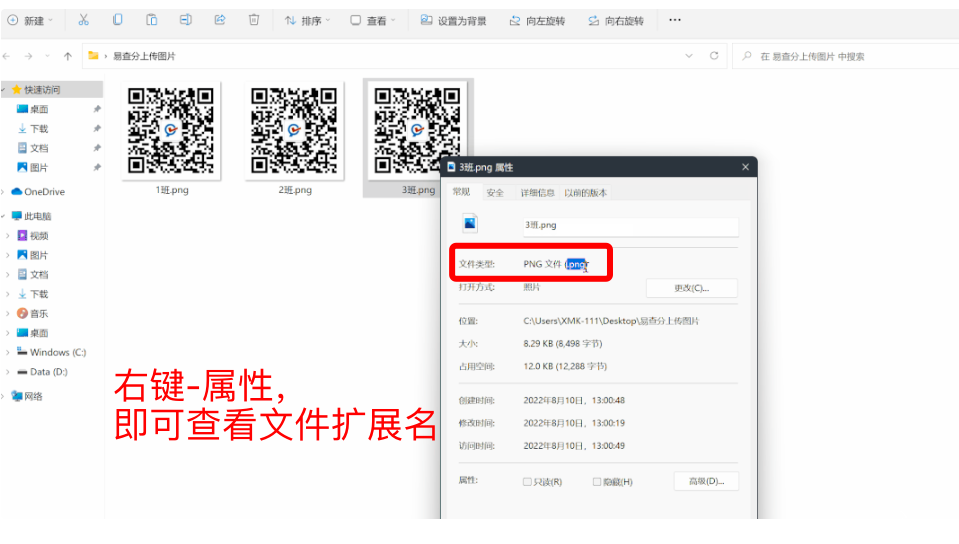The image size is (959, 544).
Task: Click the Copy icon in toolbar
Action: click(x=117, y=20)
